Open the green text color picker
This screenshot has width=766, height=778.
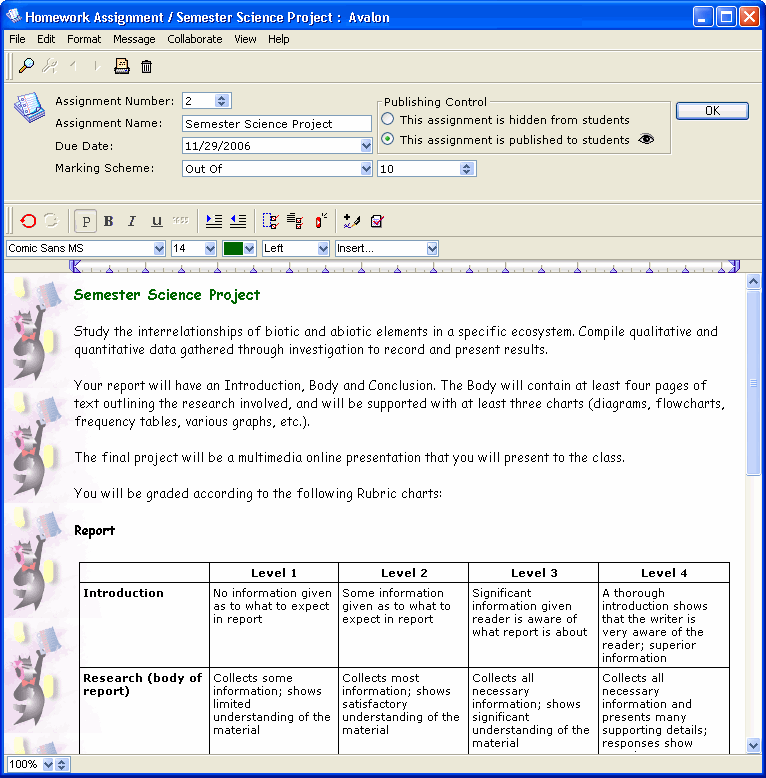click(250, 248)
